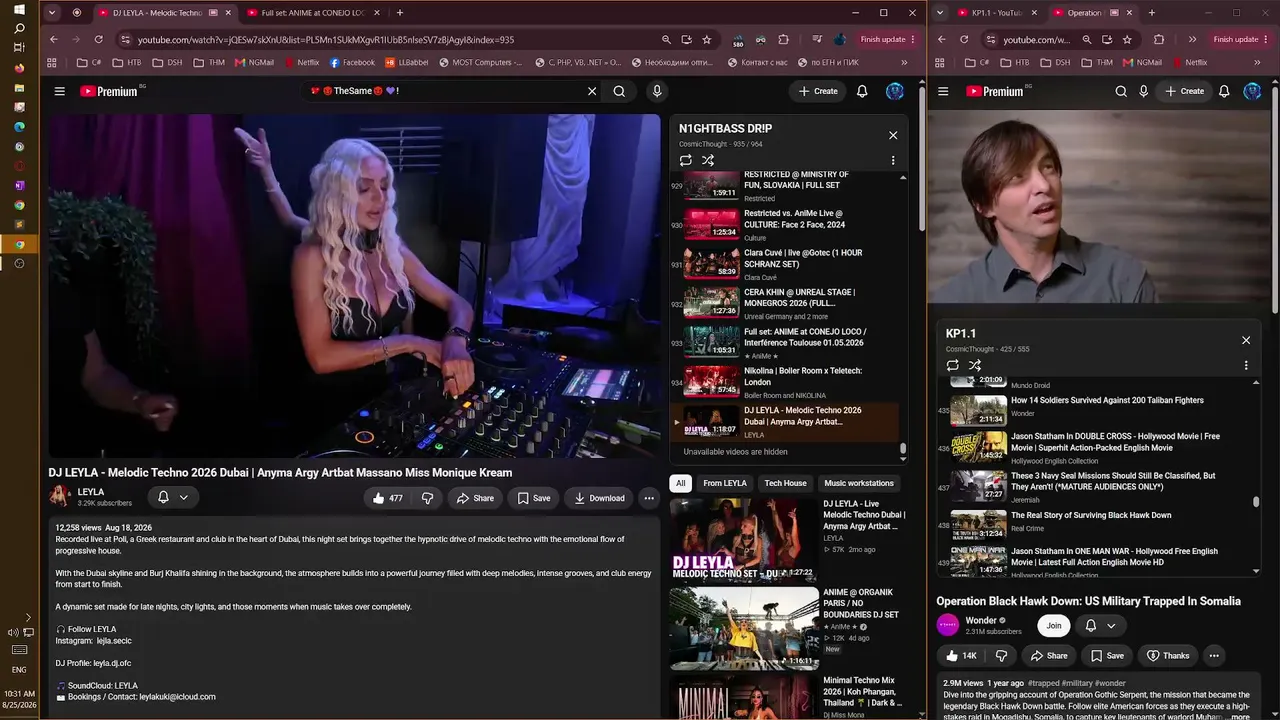Open more actions for Black Hawk Down video
This screenshot has height=720, width=1280.
click(1214, 656)
